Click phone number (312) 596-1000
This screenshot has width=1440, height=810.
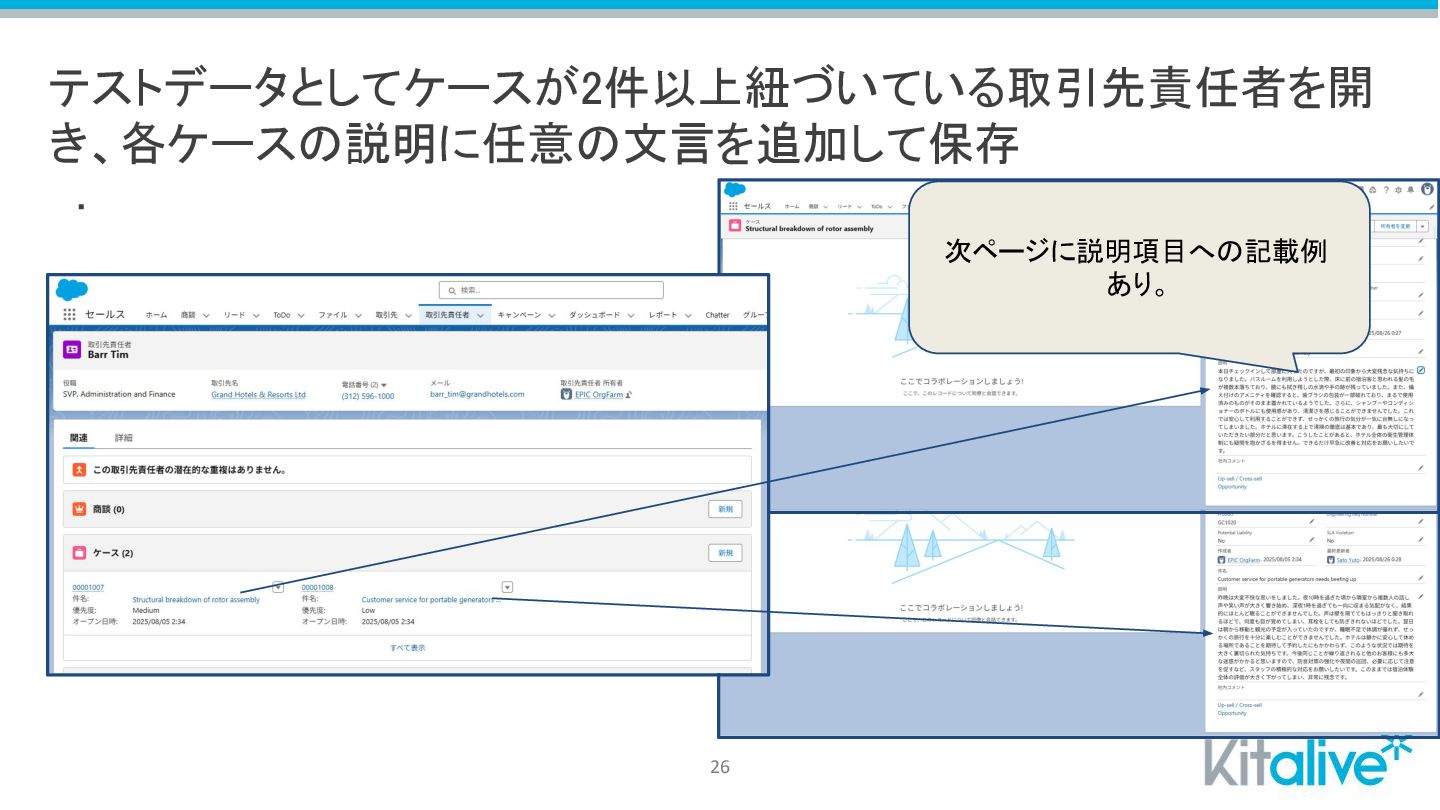[x=368, y=396]
